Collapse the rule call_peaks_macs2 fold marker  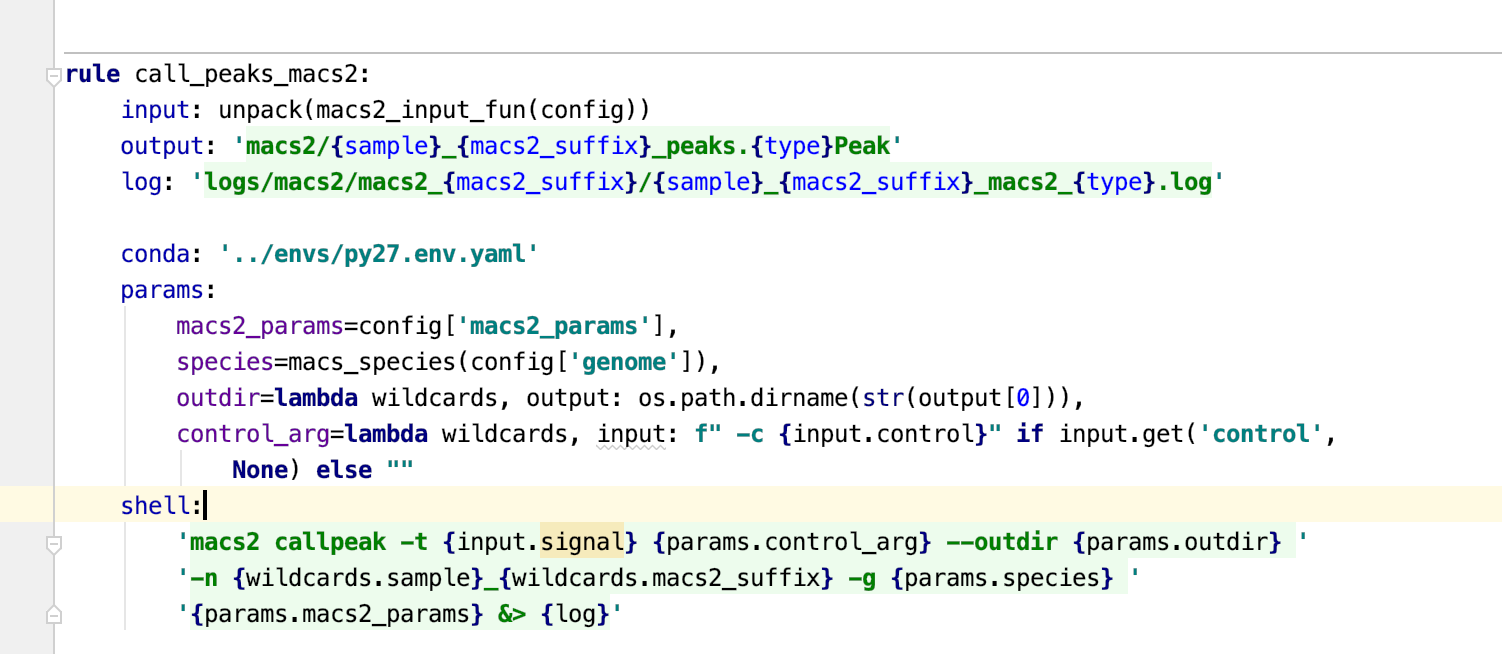[x=54, y=76]
